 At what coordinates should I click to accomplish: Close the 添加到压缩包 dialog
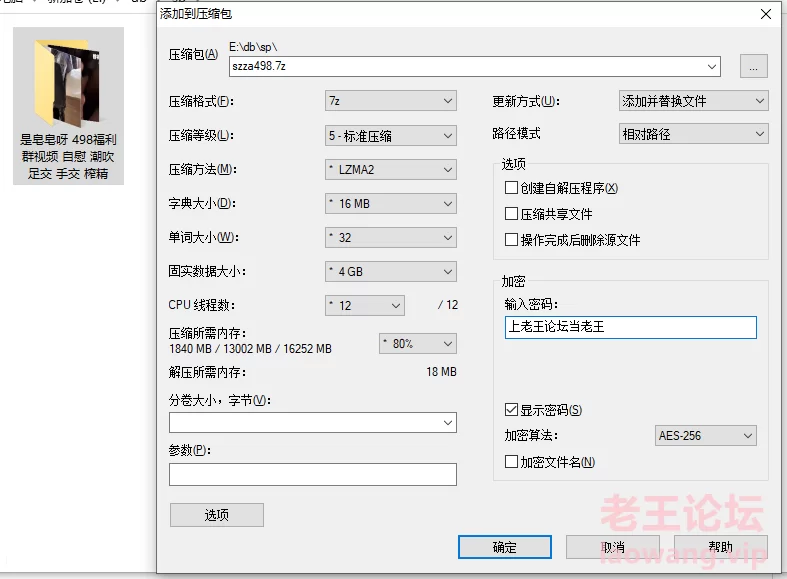[766, 14]
